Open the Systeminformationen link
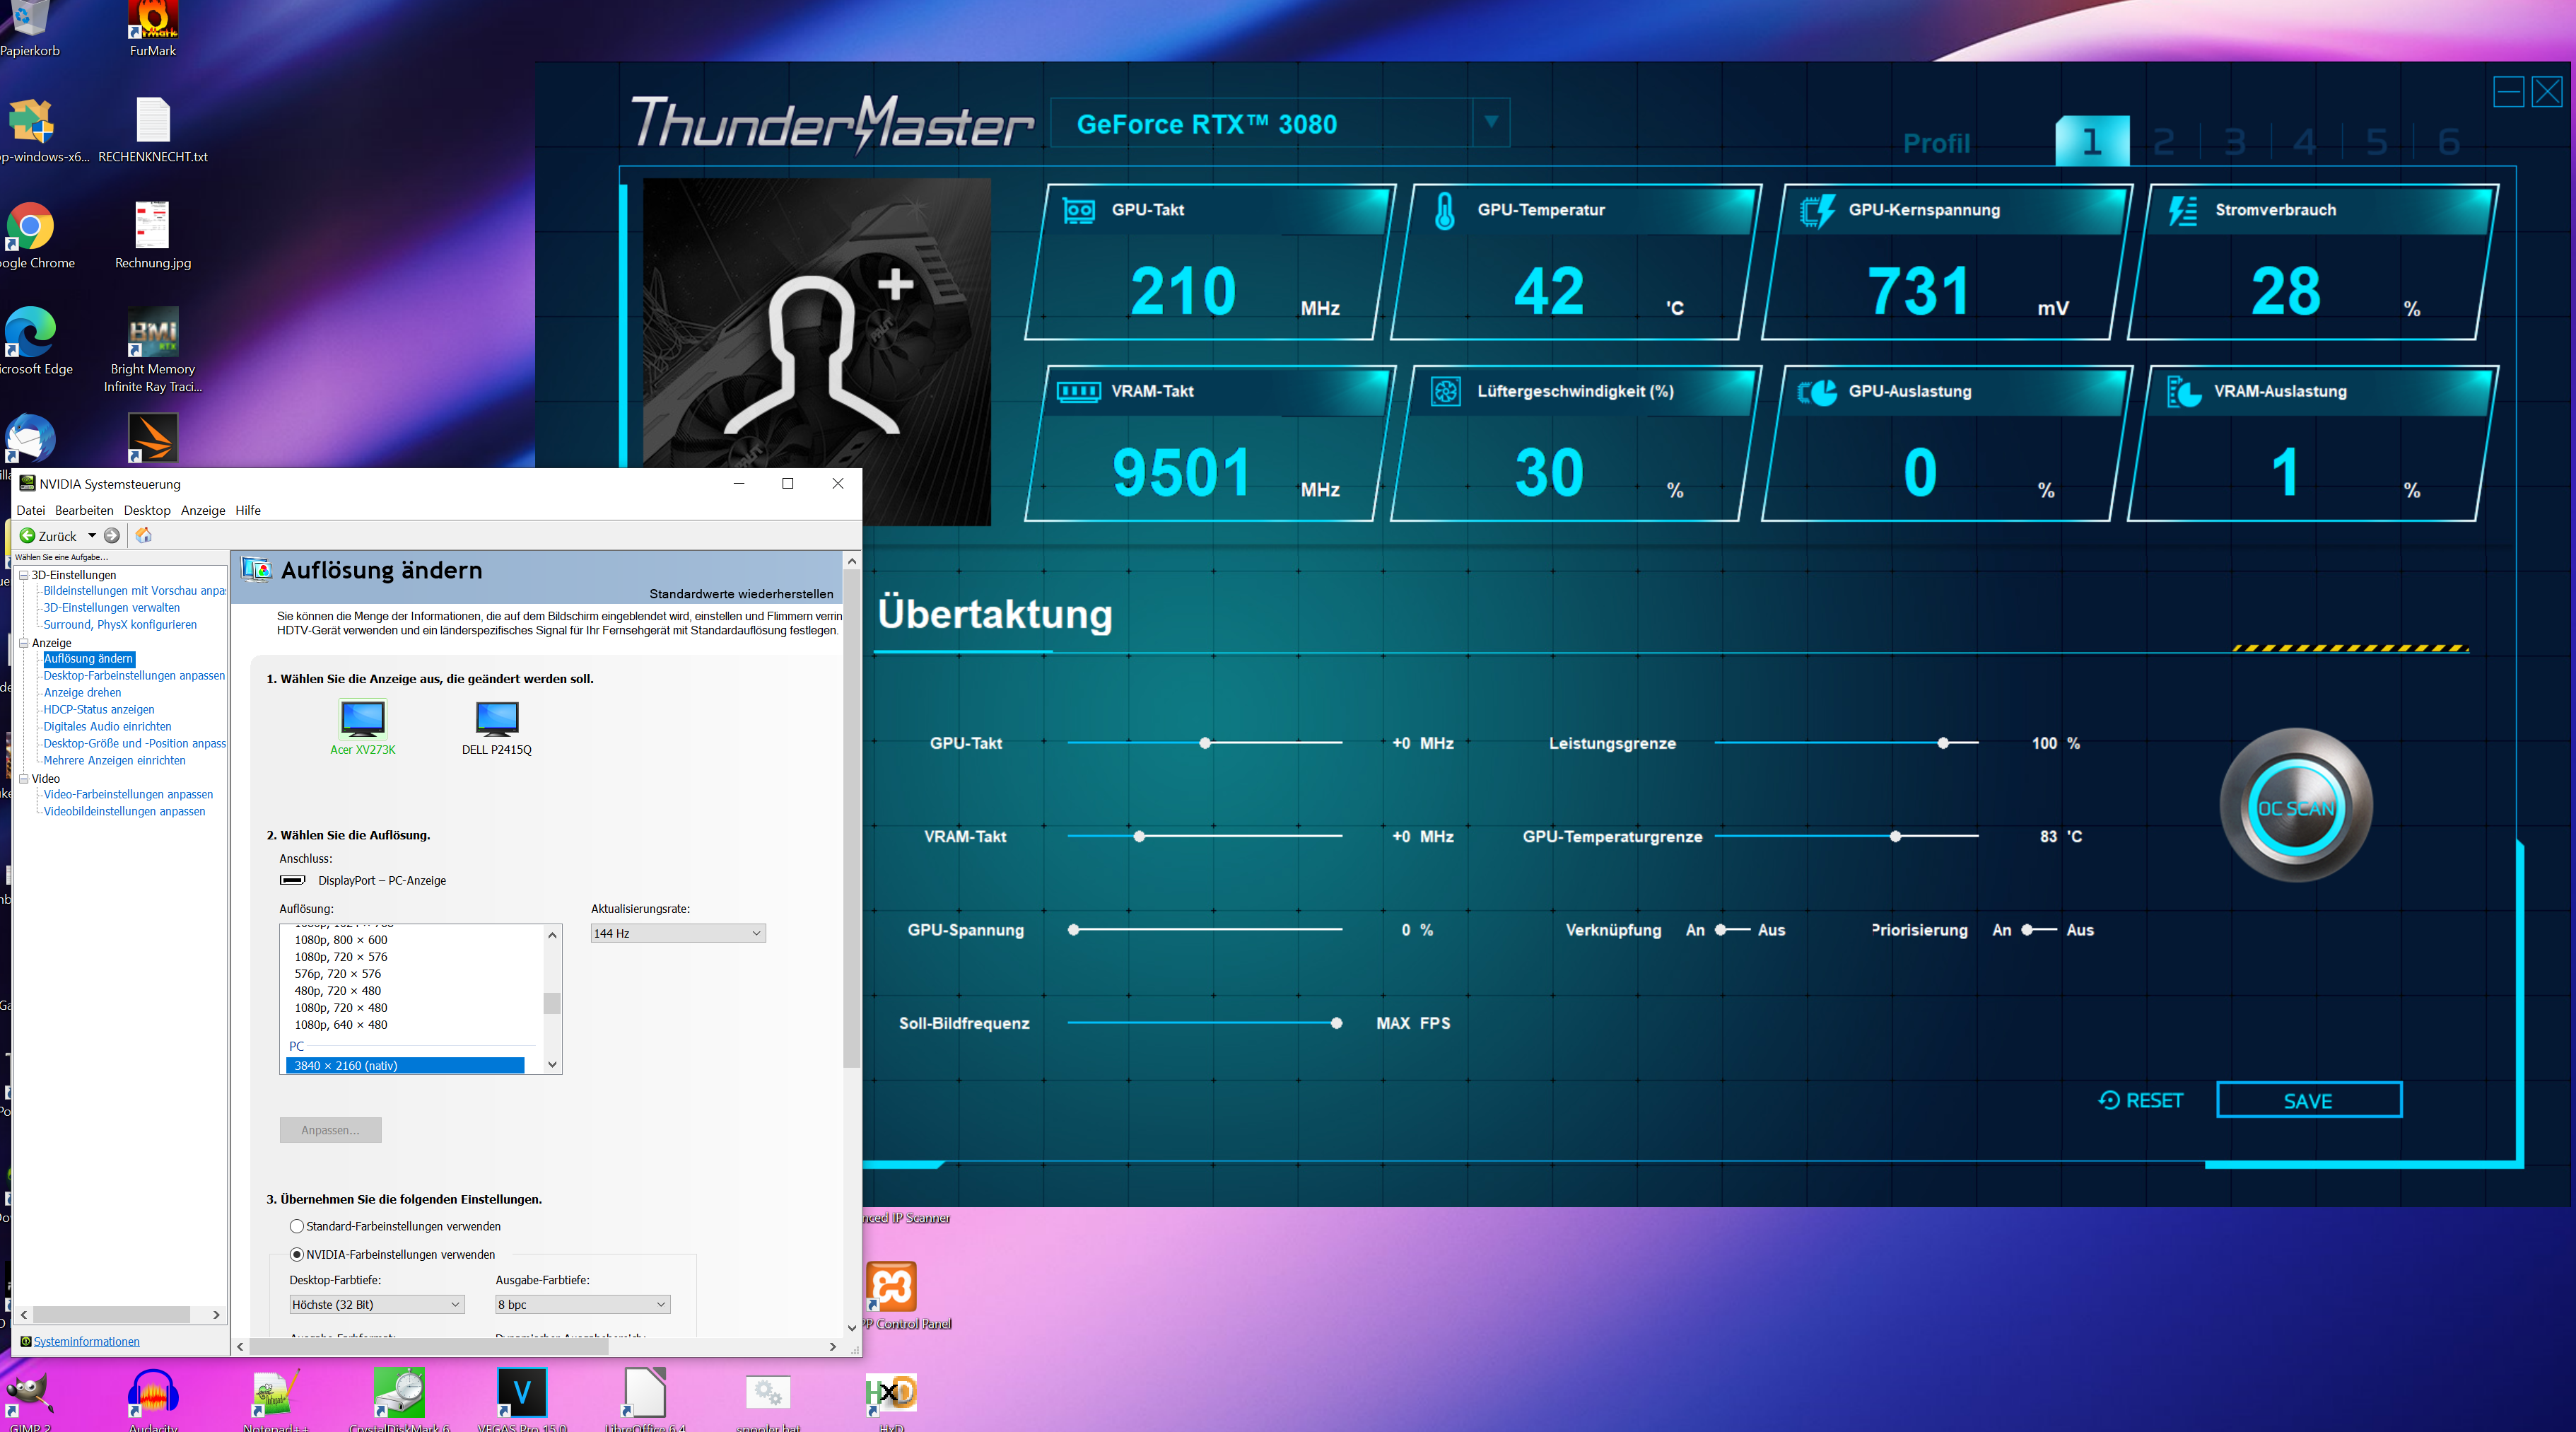The height and width of the screenshot is (1432, 2576). coord(86,1342)
